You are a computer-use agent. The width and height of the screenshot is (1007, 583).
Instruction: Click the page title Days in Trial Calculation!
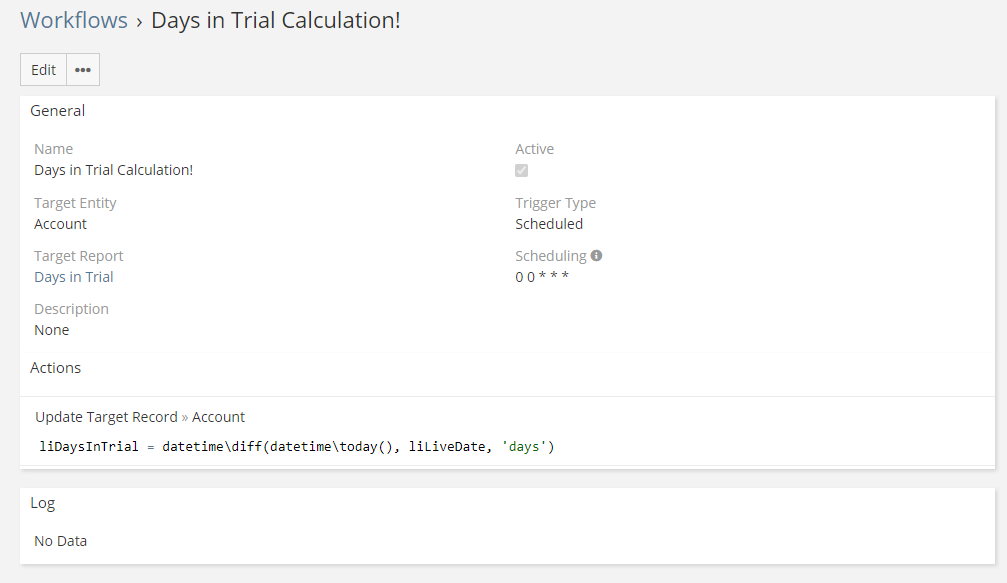276,20
